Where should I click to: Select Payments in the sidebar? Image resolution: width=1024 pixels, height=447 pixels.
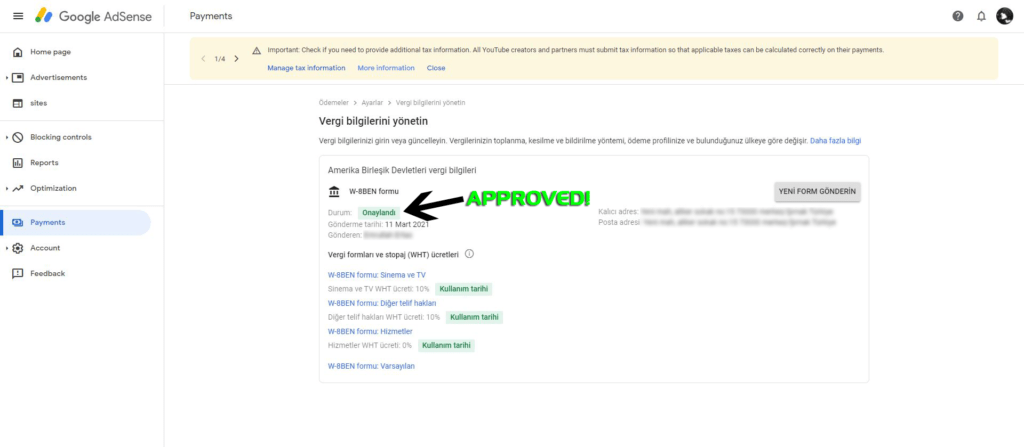click(x=75, y=222)
